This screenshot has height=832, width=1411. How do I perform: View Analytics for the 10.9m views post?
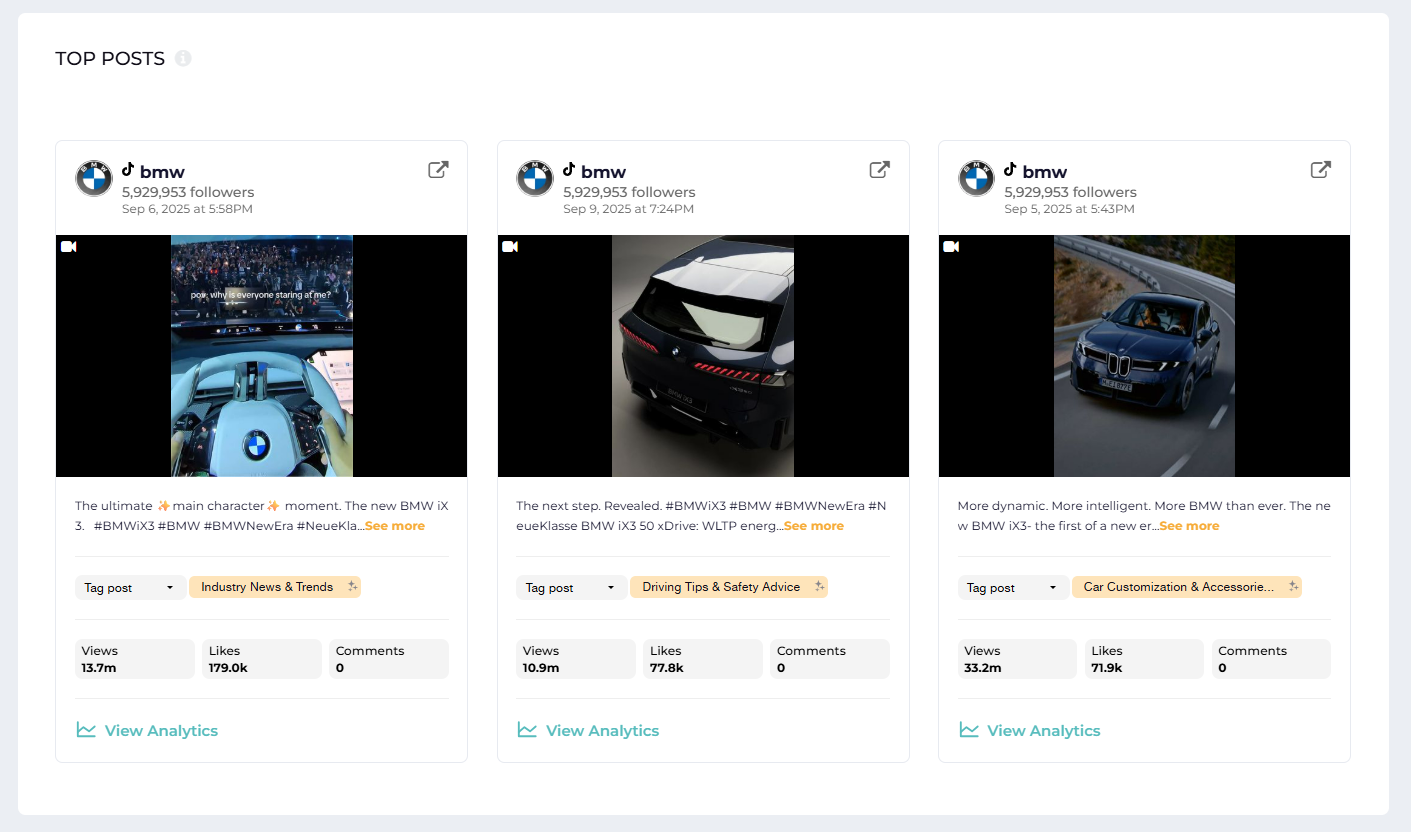[x=589, y=731]
